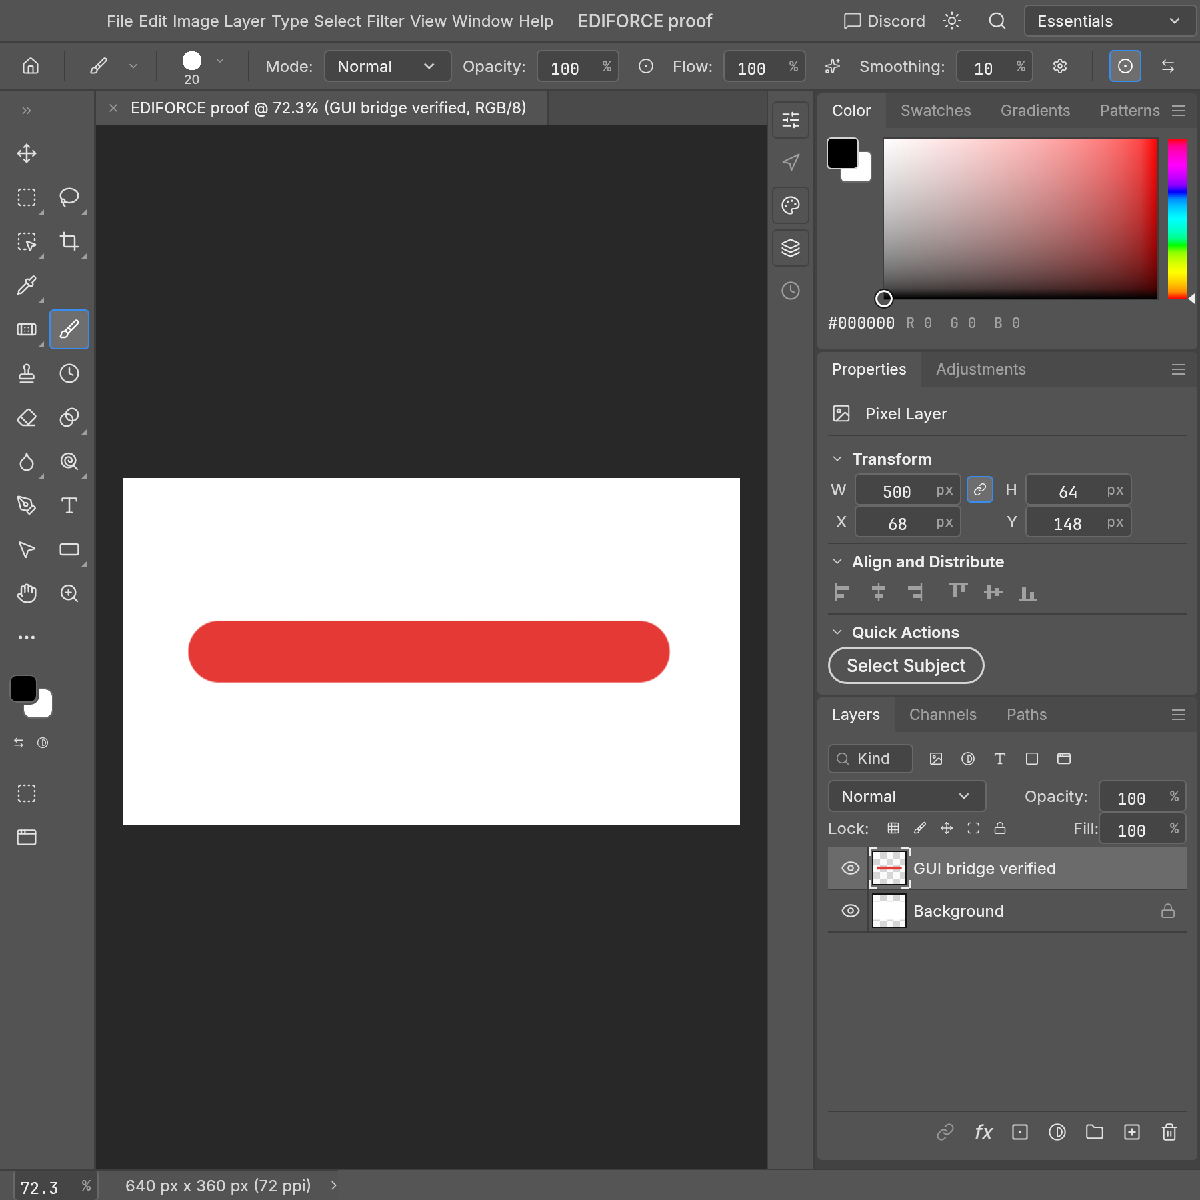Select the Move tool
Image resolution: width=1200 pixels, height=1200 pixels.
click(x=27, y=153)
